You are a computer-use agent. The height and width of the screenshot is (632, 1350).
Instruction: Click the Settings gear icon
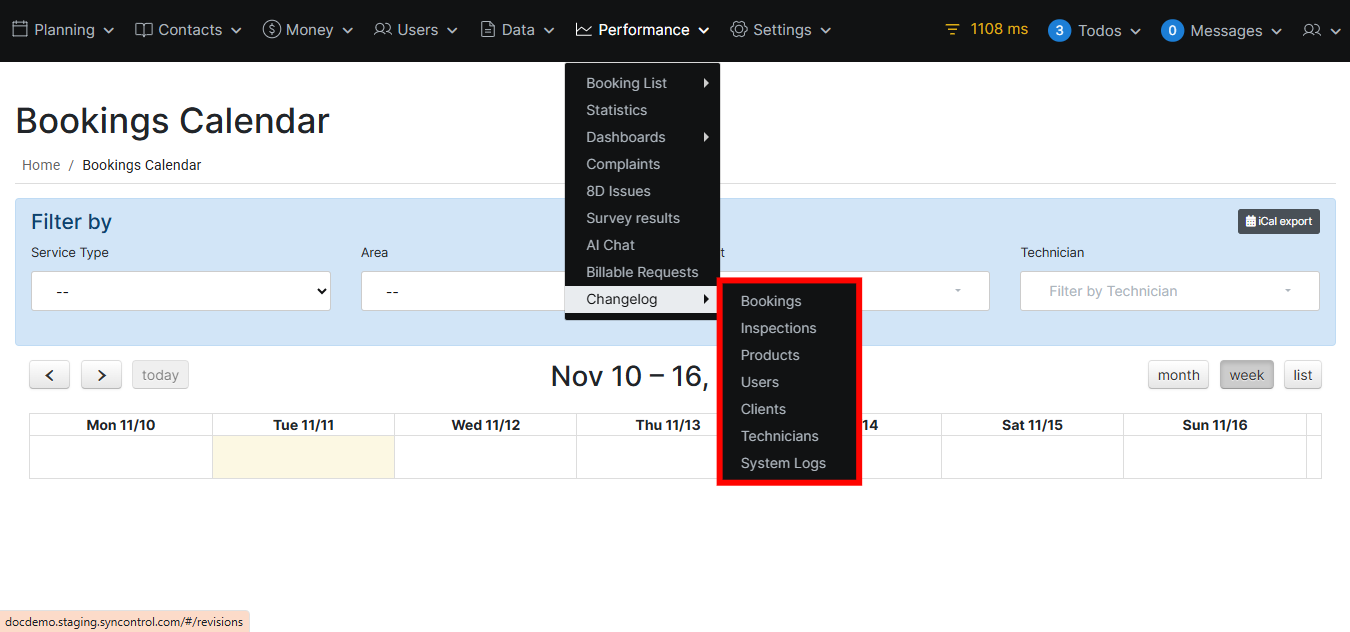[739, 30]
